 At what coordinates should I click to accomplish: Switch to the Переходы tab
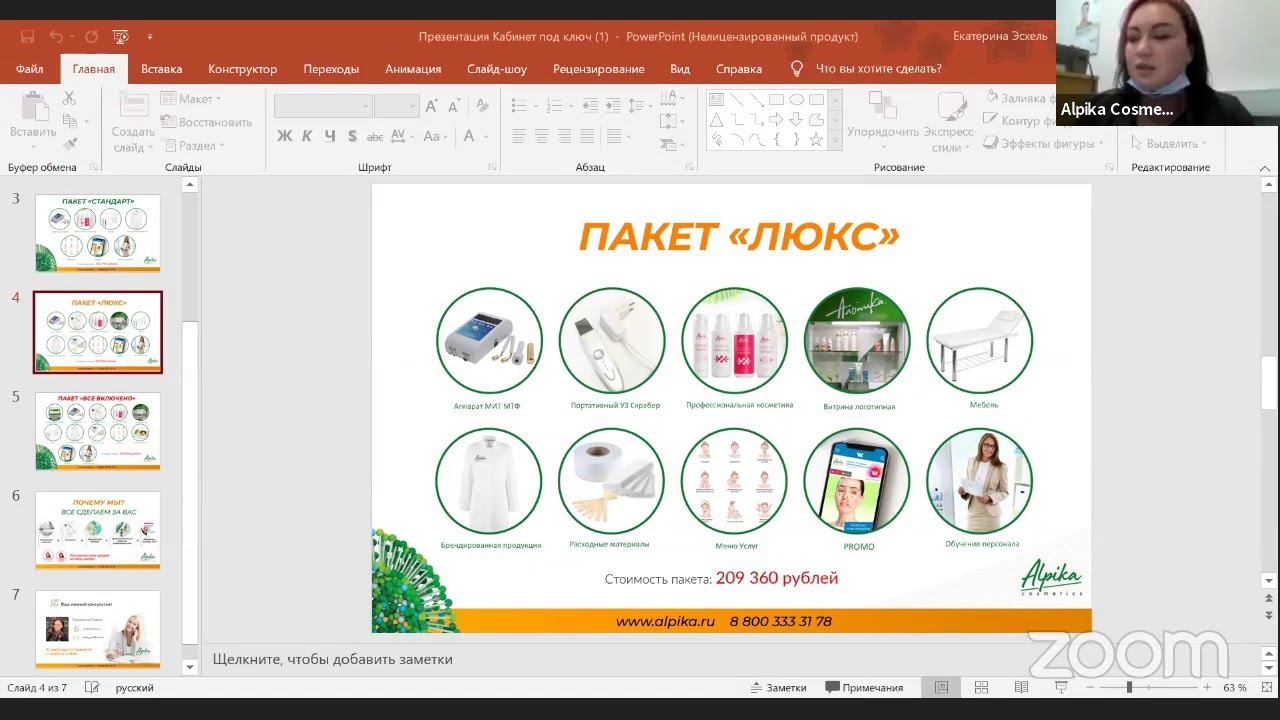pos(331,69)
